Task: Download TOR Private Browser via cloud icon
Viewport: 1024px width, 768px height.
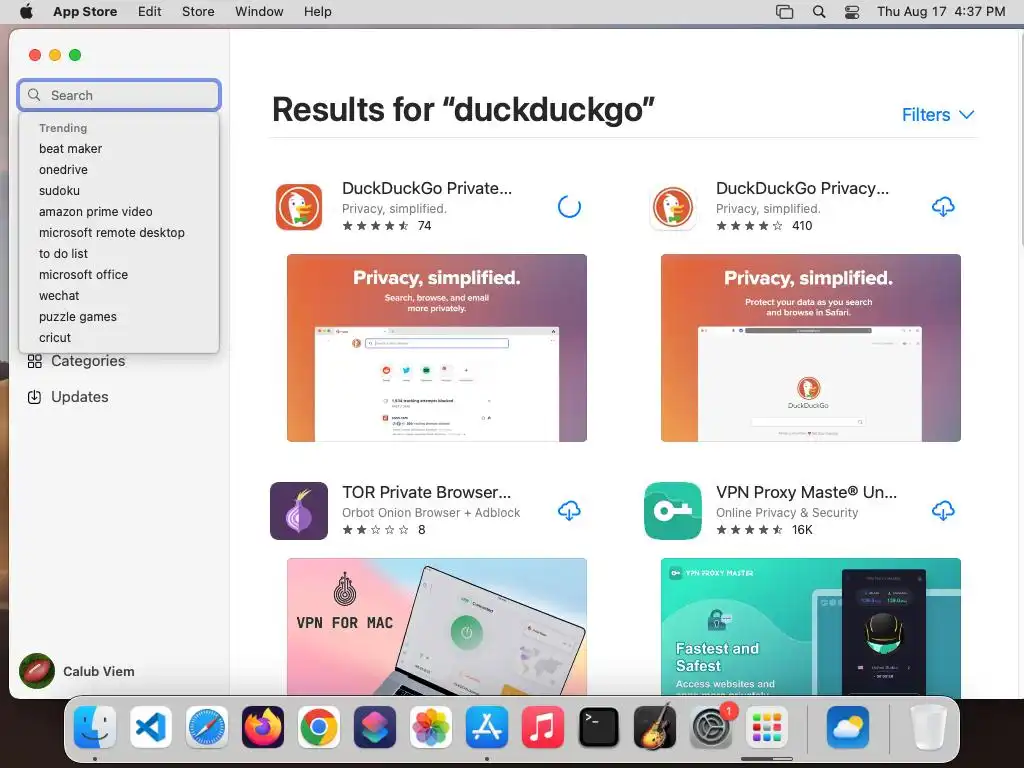Action: (569, 511)
